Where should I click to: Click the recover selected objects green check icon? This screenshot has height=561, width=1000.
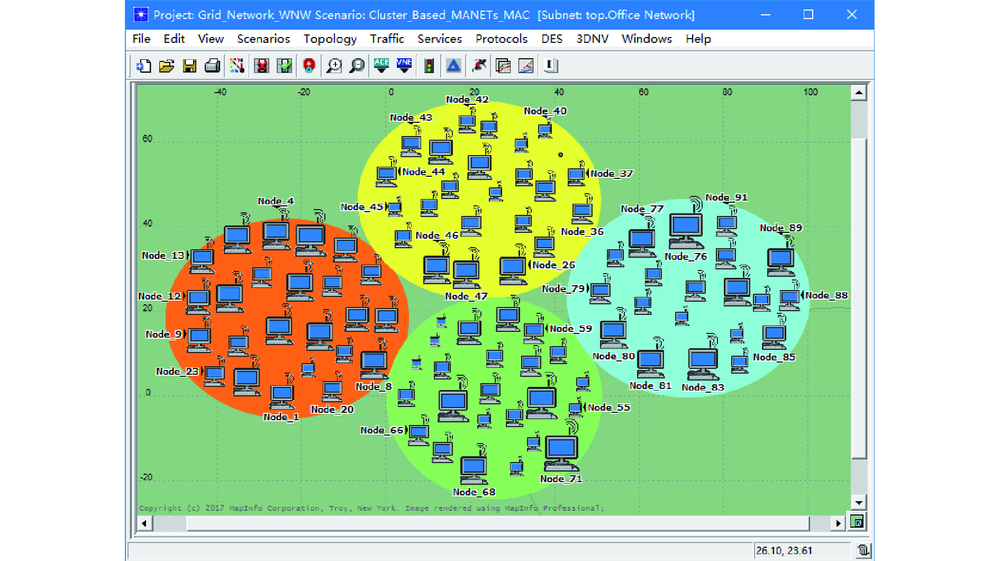tap(285, 66)
